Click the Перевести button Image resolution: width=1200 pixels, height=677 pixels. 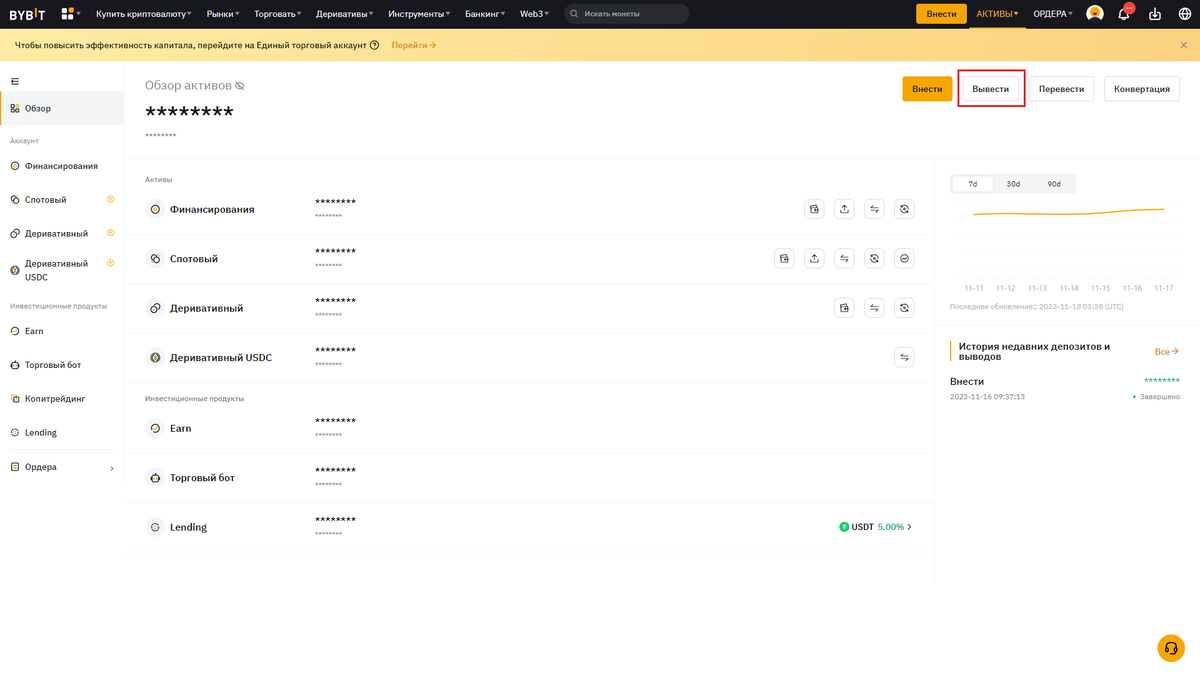(1062, 89)
